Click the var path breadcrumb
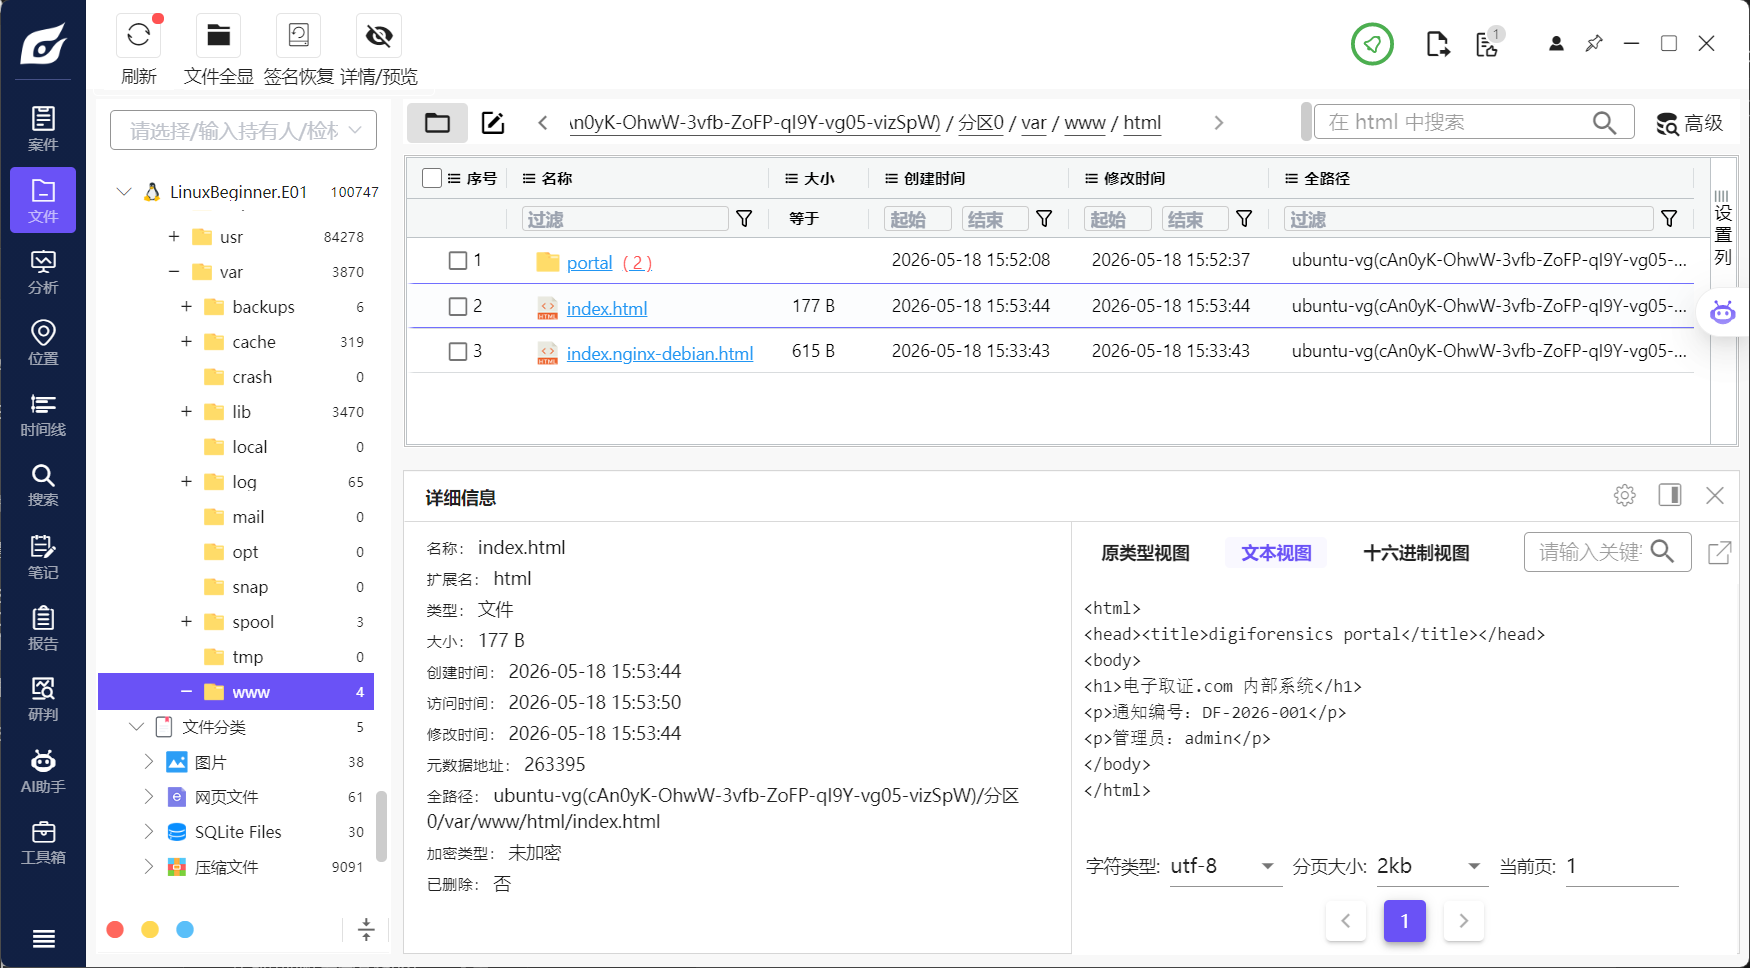The image size is (1750, 968). (x=1033, y=123)
